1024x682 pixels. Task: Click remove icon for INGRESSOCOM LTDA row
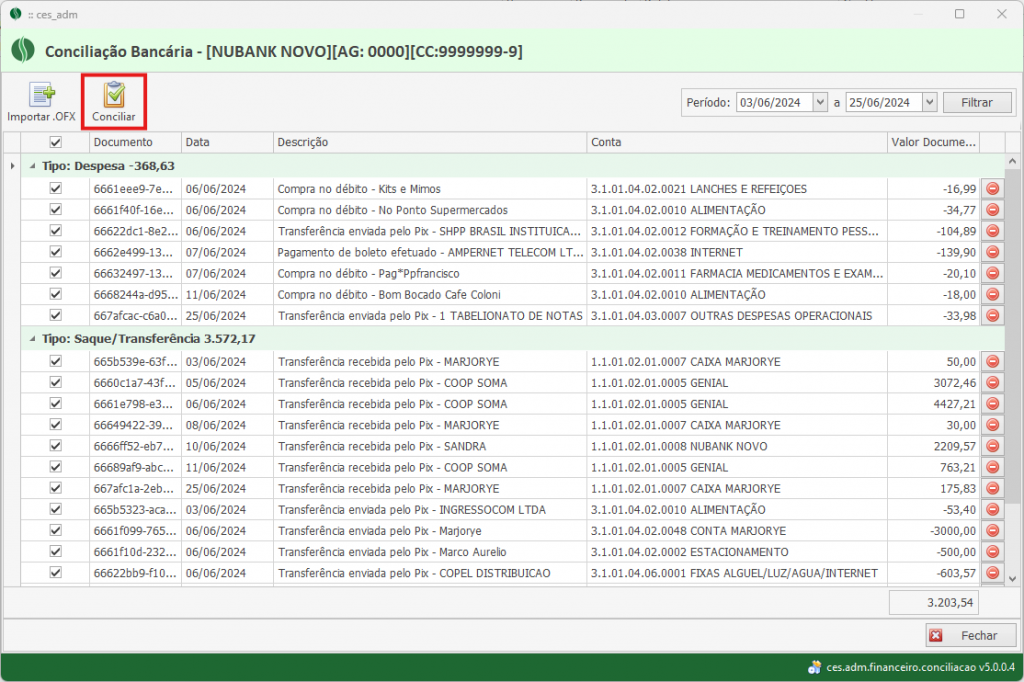[993, 510]
